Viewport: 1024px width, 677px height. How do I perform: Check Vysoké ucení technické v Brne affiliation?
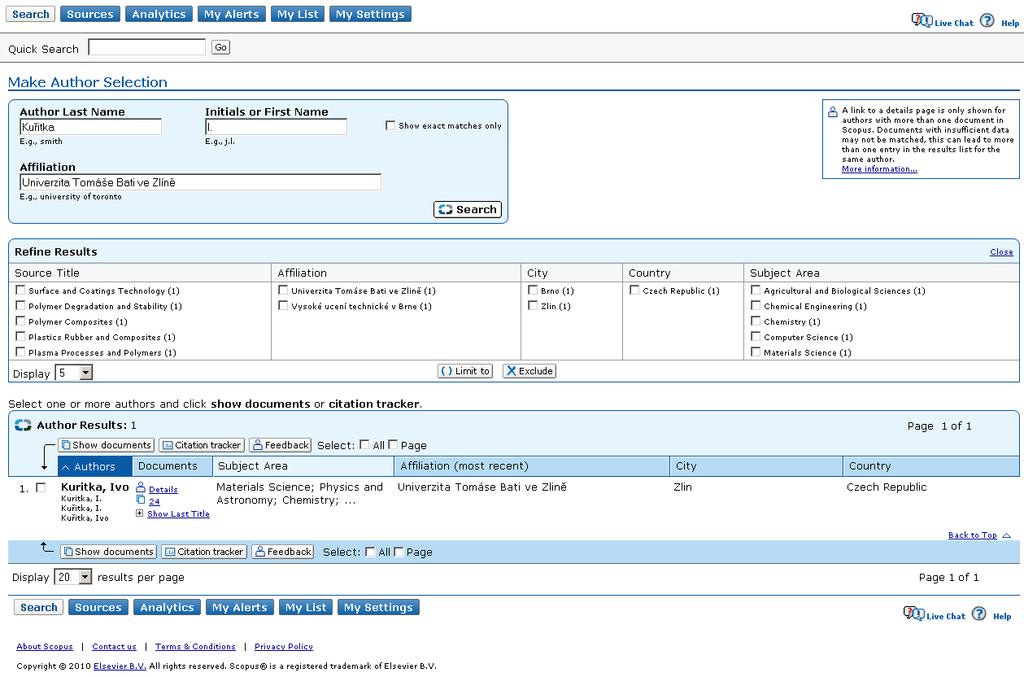(283, 306)
